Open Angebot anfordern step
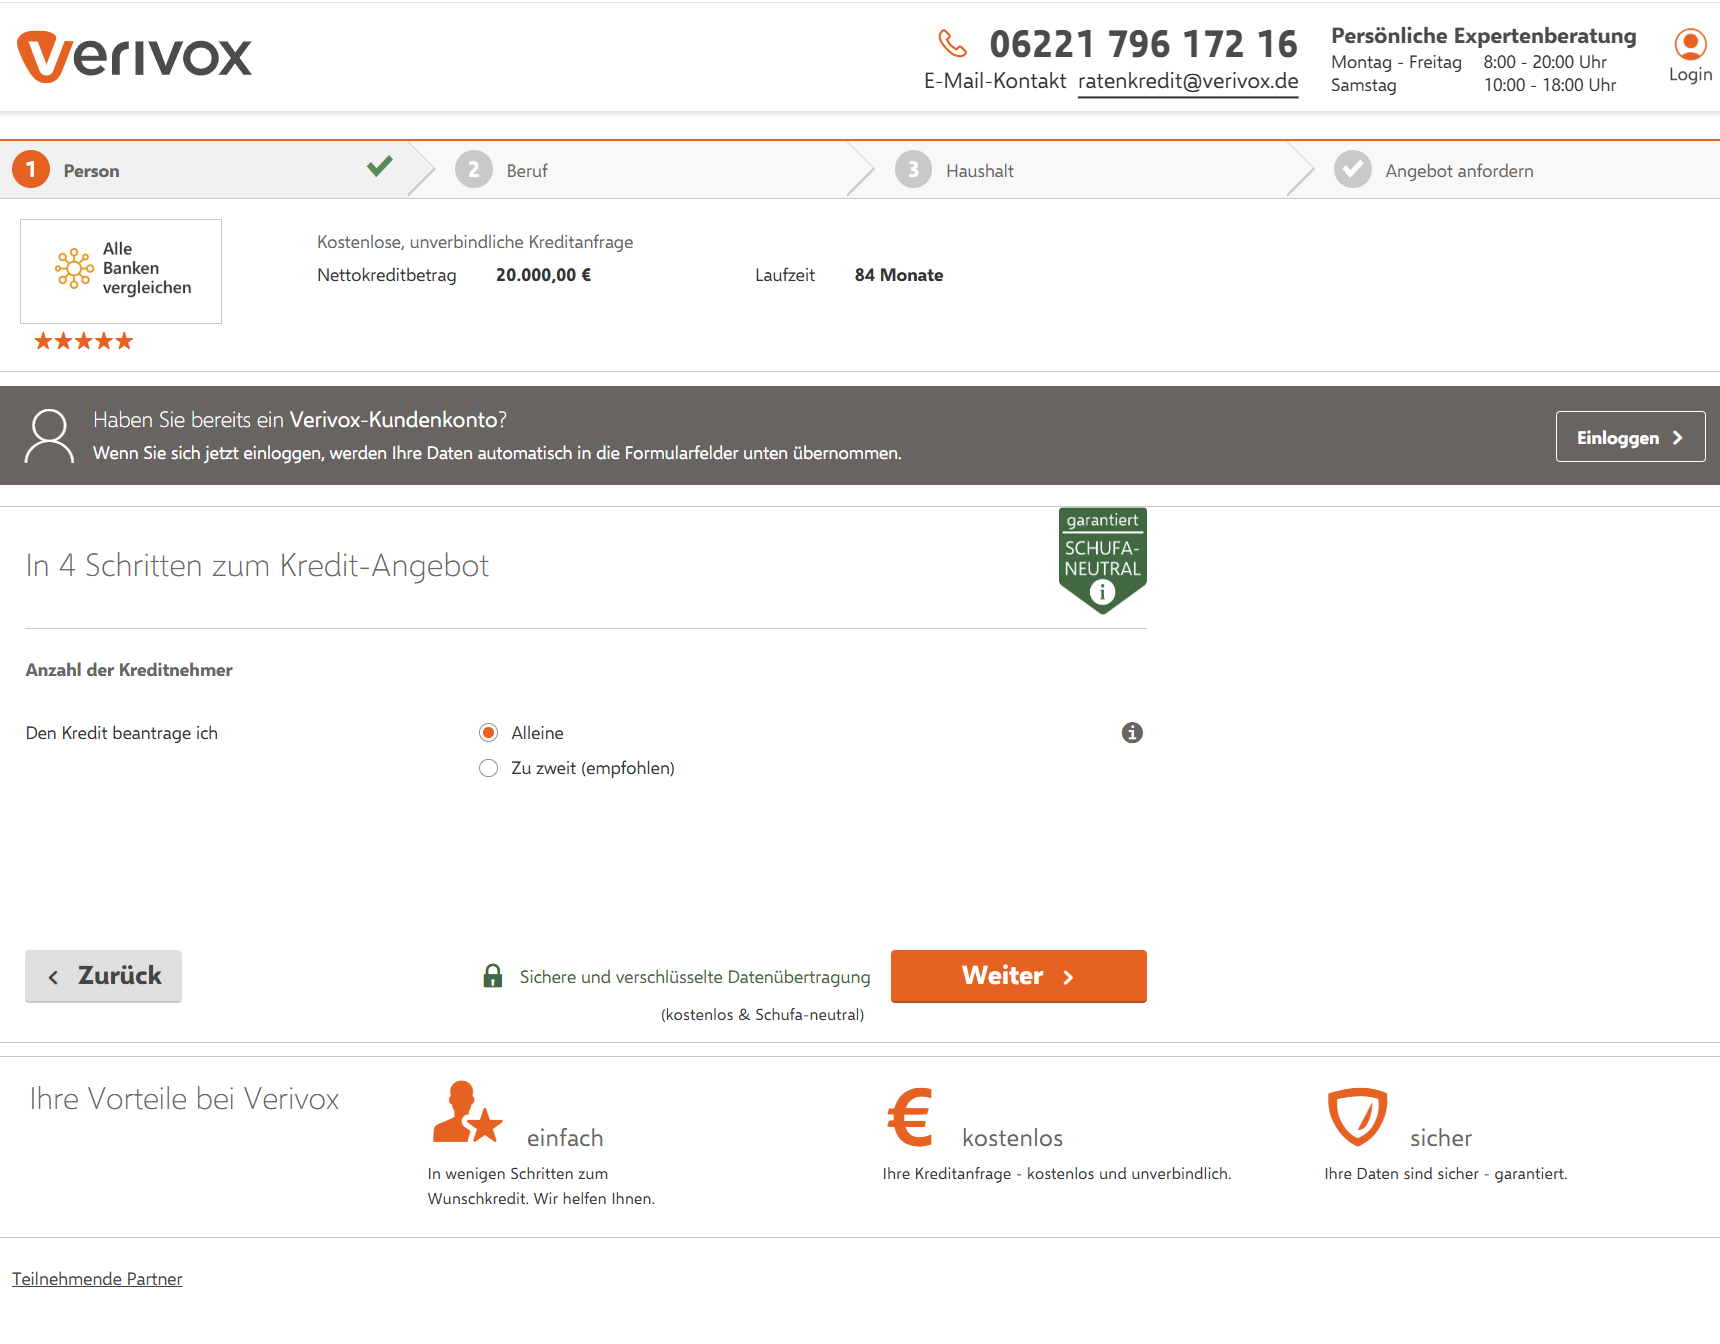Image resolution: width=1720 pixels, height=1344 pixels. click(1458, 171)
